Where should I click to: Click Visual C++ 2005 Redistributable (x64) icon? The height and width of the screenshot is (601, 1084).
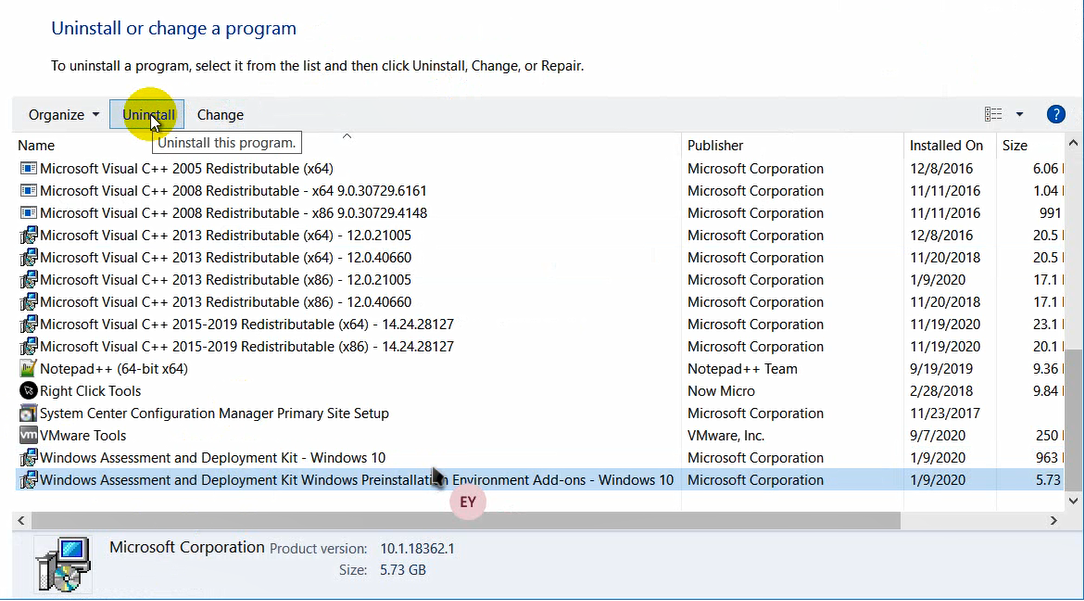pyautogui.click(x=28, y=168)
